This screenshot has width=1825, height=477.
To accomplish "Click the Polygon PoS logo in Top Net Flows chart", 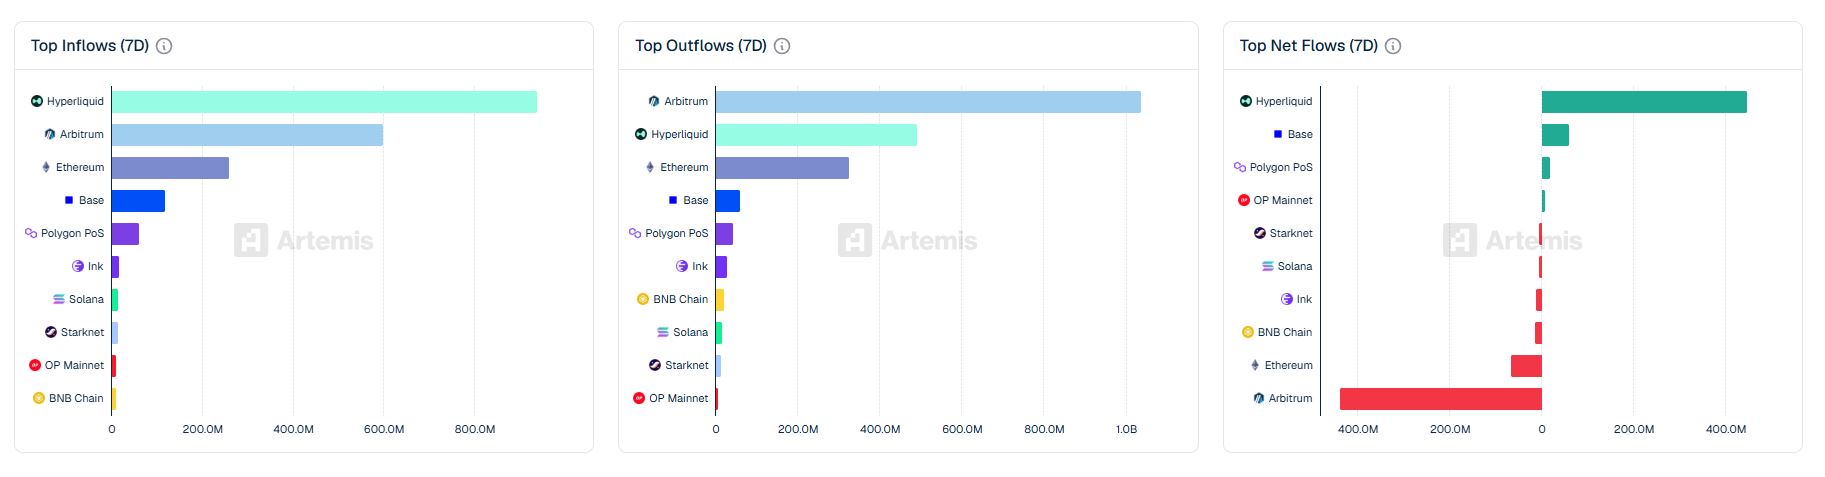I will click(1240, 167).
